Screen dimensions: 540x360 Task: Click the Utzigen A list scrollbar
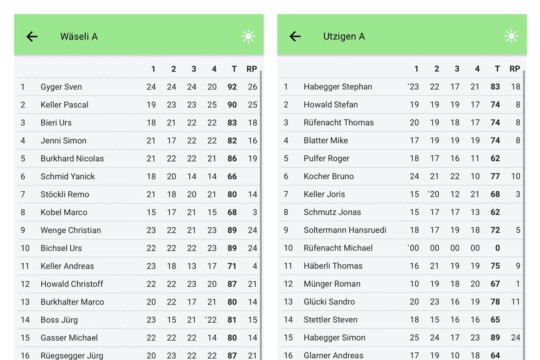click(x=524, y=215)
